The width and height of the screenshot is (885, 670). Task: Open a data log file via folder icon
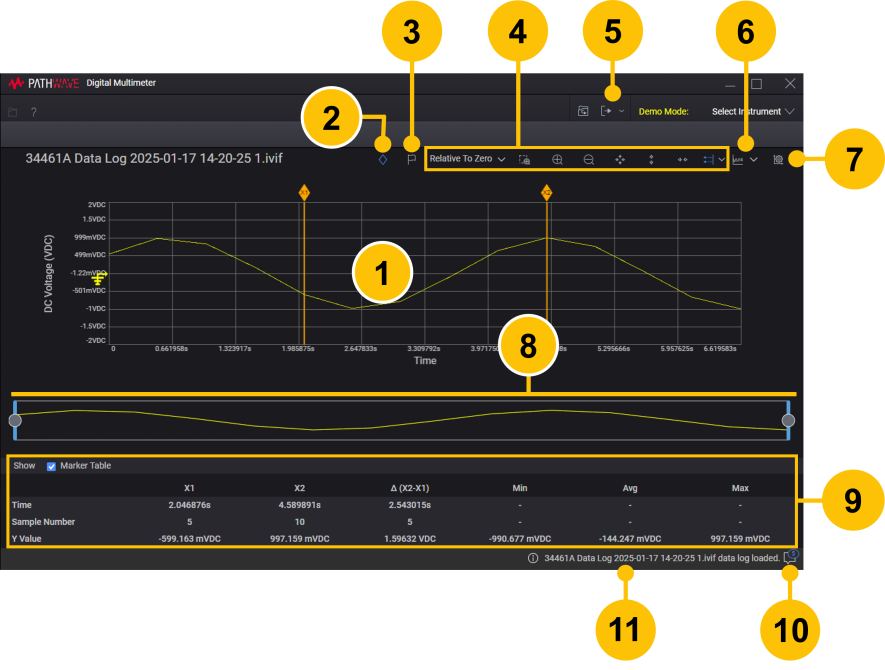pyautogui.click(x=12, y=112)
